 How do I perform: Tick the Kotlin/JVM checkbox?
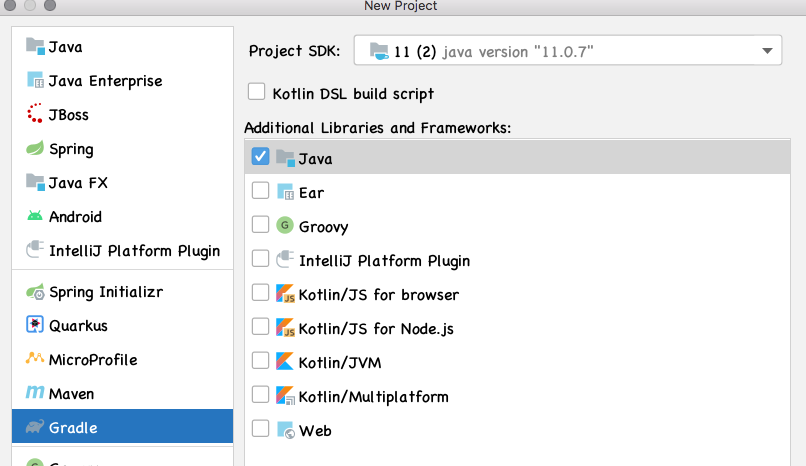[260, 361]
